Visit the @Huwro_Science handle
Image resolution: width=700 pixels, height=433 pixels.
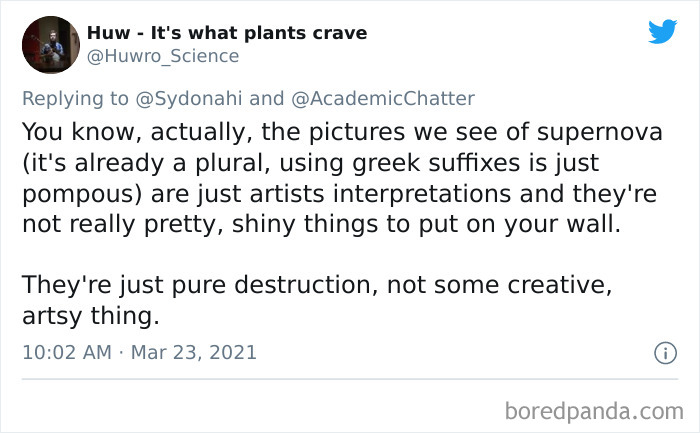[163, 57]
